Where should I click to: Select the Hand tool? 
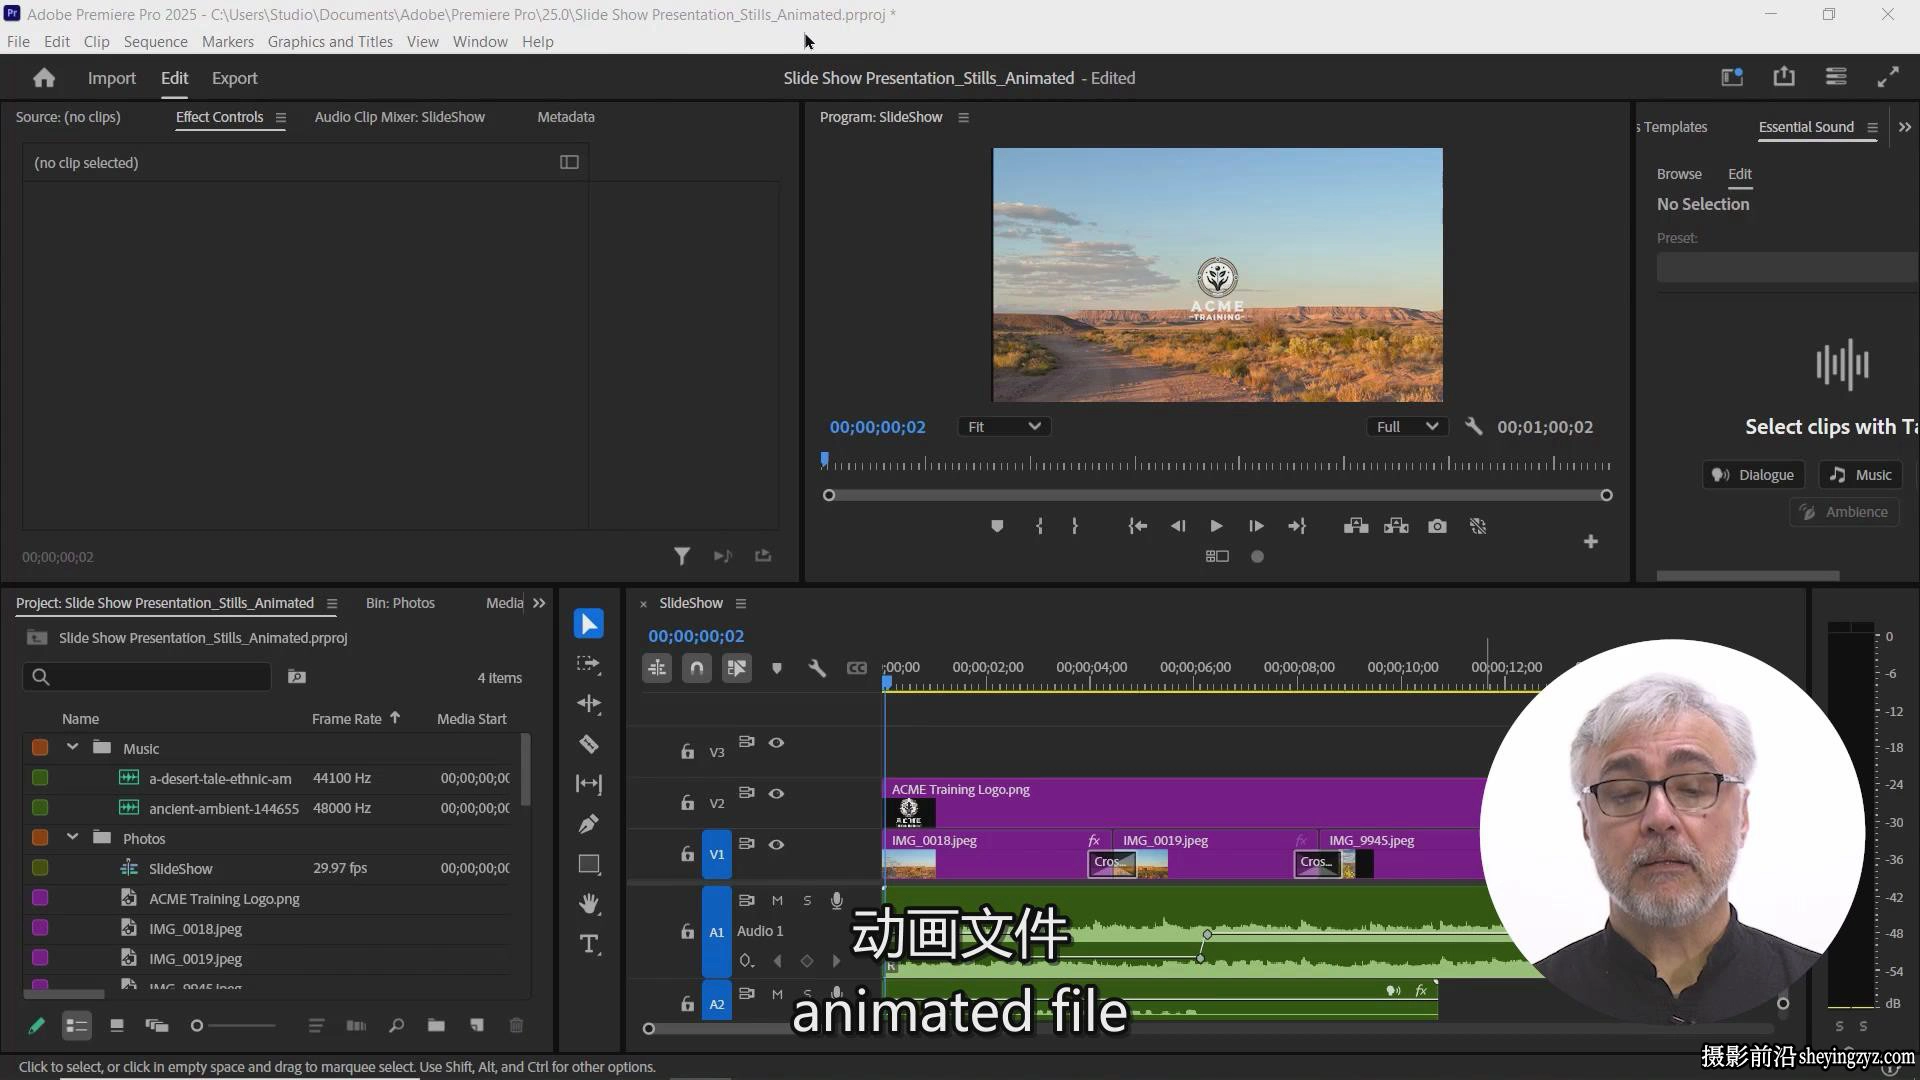(589, 904)
